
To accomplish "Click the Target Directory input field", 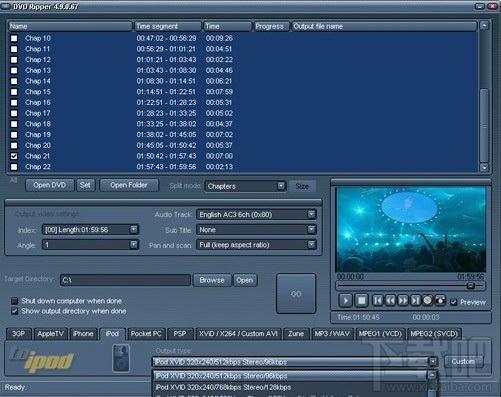I will point(125,280).
